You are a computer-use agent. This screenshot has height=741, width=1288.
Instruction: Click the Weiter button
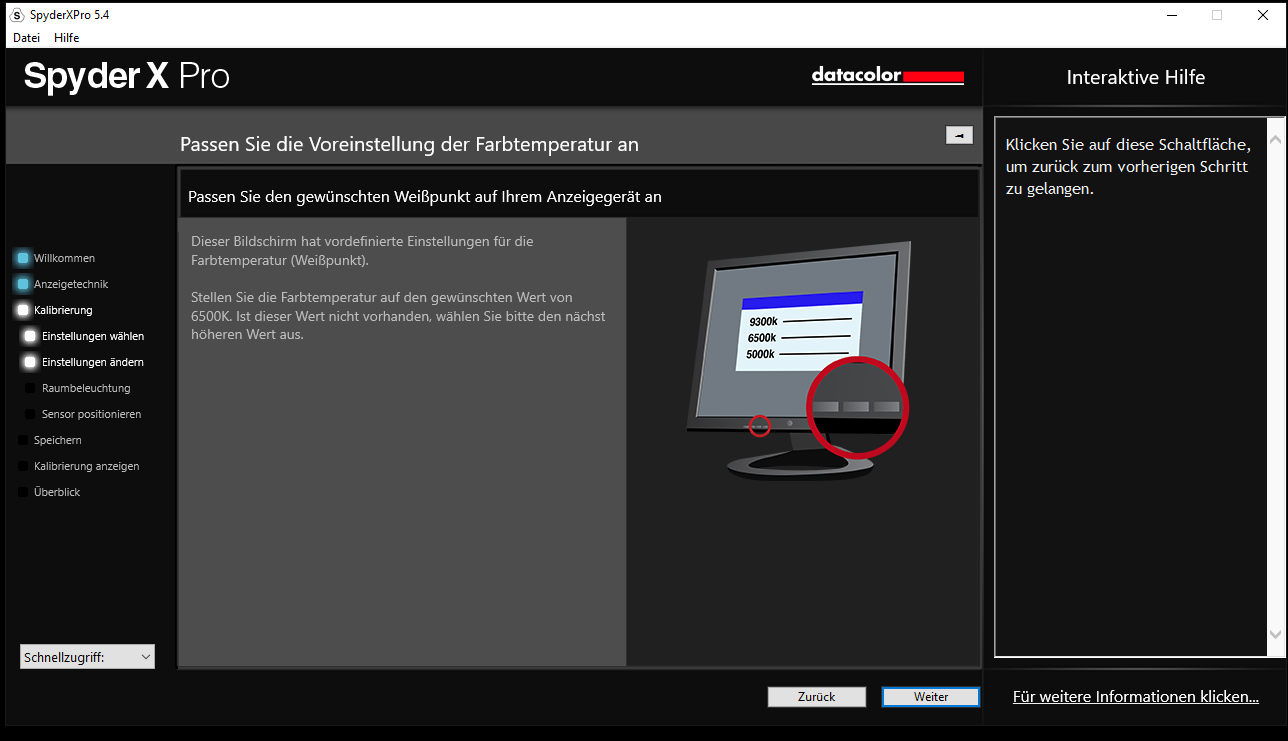click(x=930, y=697)
